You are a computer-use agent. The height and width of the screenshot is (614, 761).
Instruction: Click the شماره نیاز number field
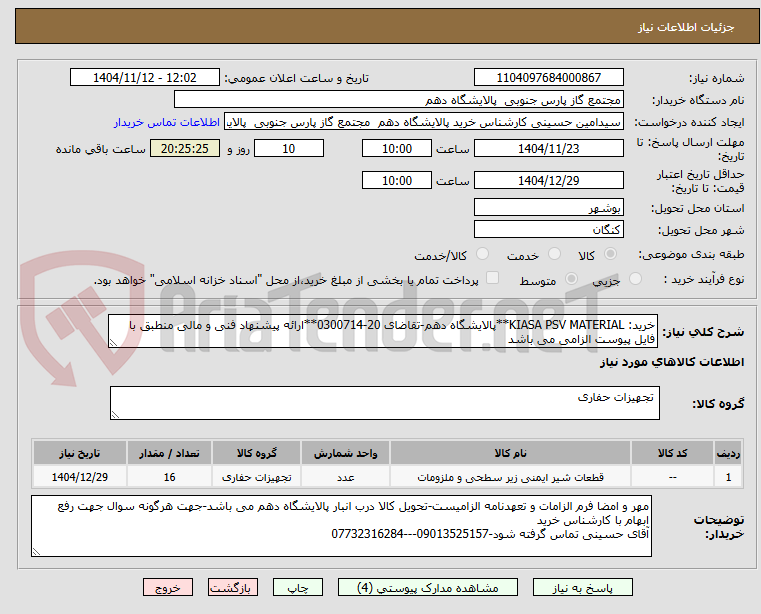pyautogui.click(x=548, y=78)
